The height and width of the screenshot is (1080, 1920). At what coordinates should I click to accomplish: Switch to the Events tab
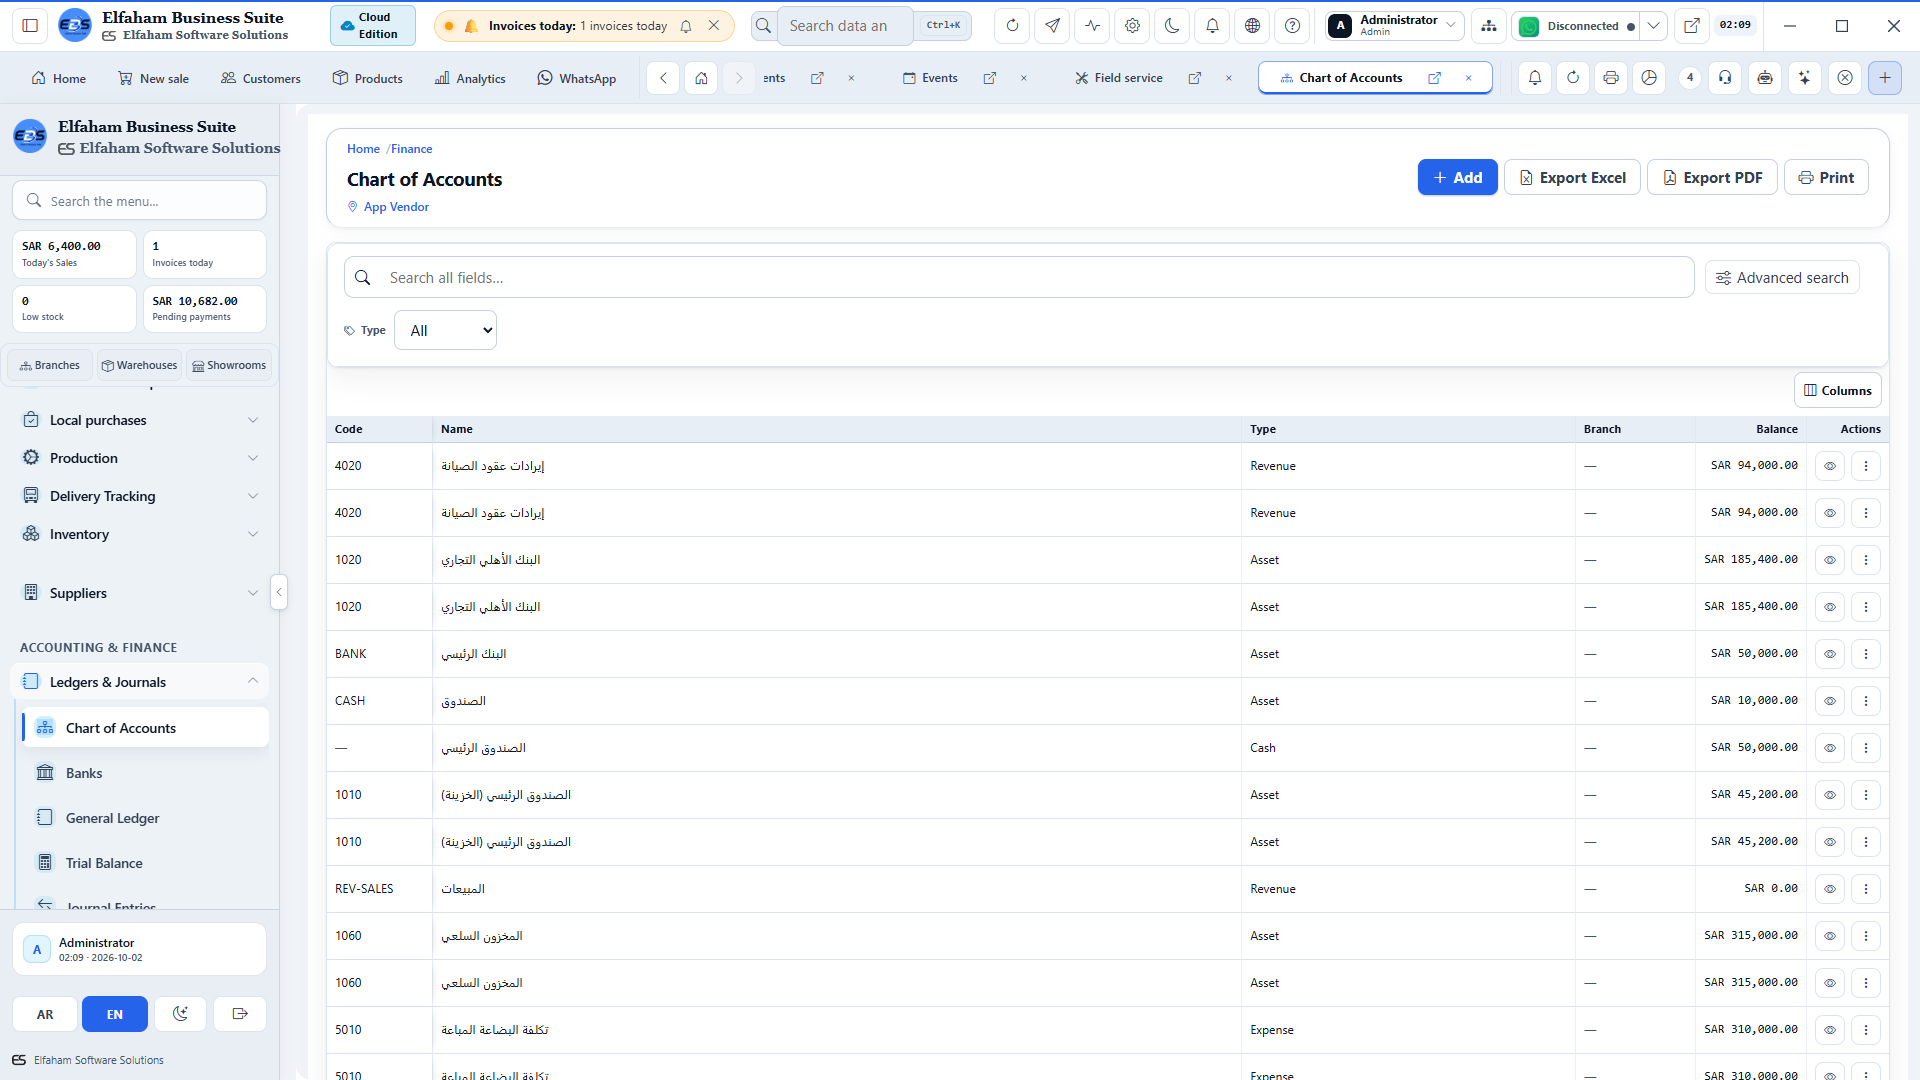tap(930, 78)
